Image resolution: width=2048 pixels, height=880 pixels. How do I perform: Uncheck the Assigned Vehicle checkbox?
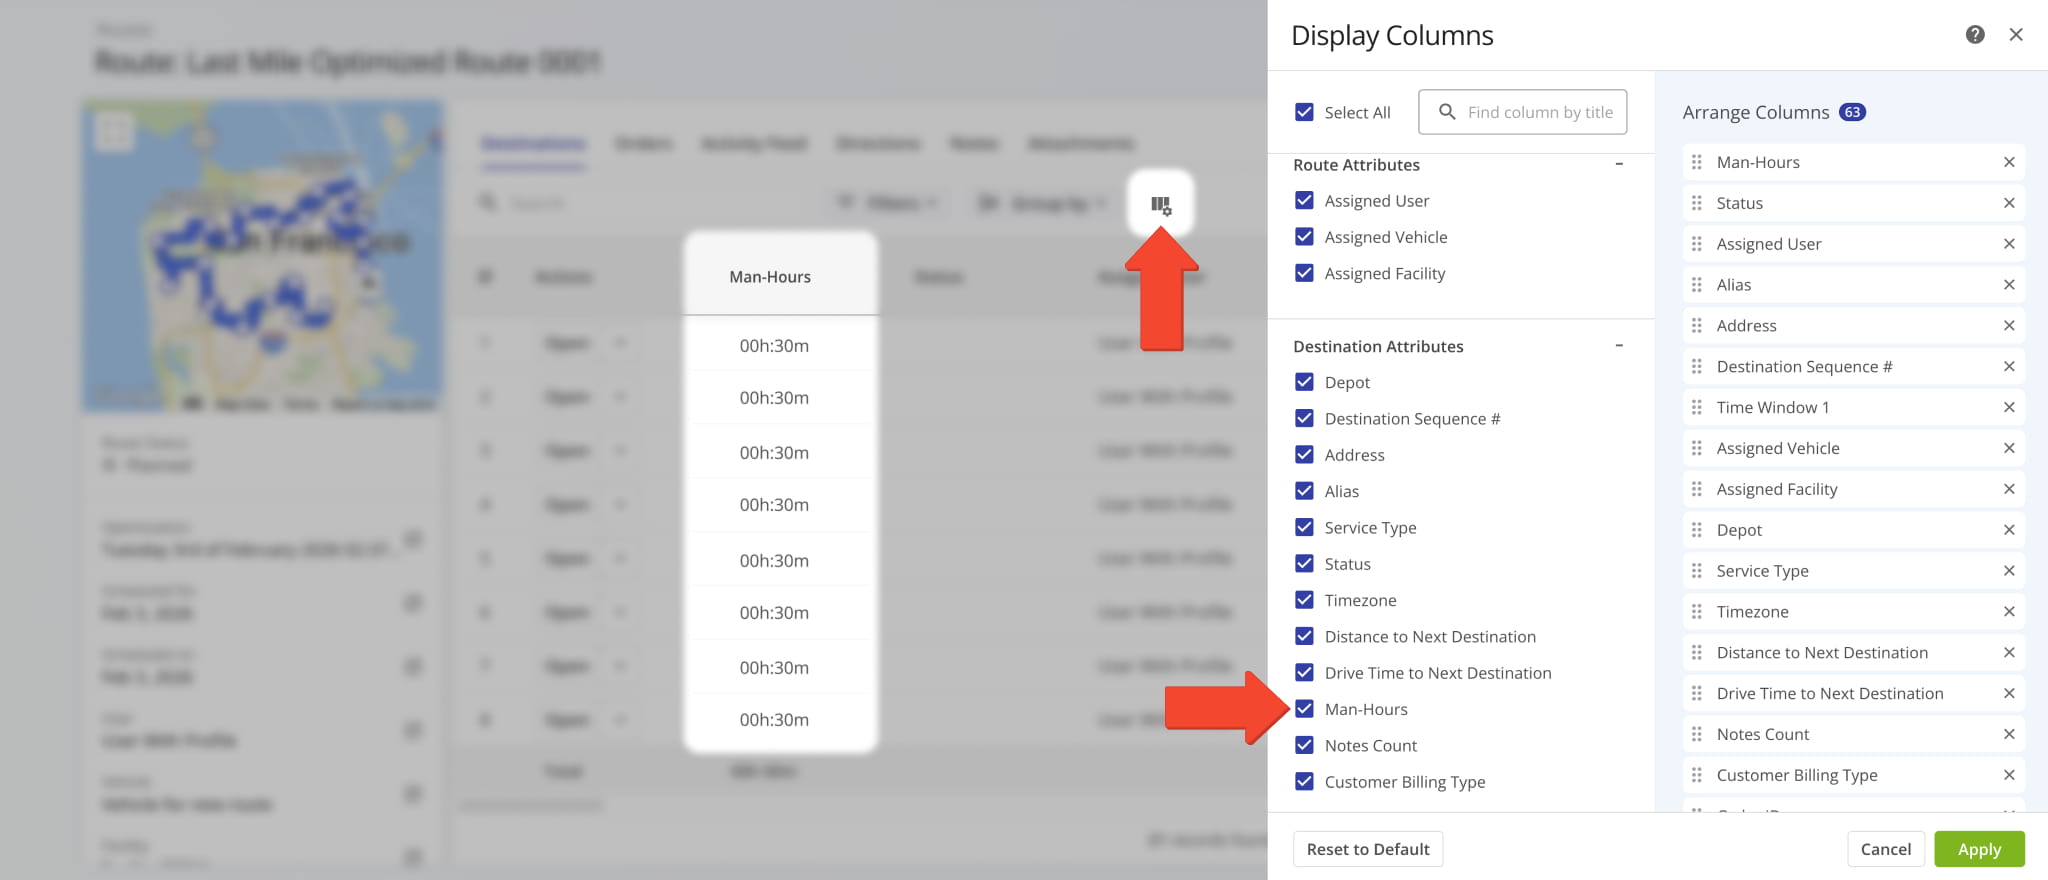1304,237
